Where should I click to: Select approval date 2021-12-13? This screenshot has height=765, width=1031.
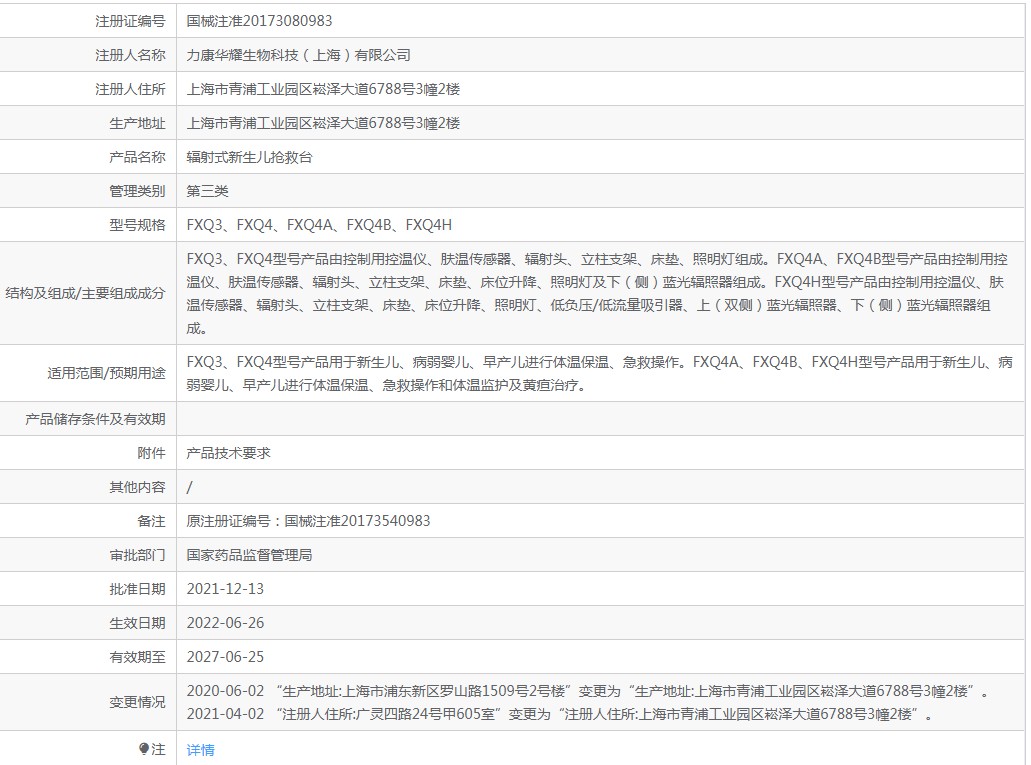pyautogui.click(x=225, y=589)
